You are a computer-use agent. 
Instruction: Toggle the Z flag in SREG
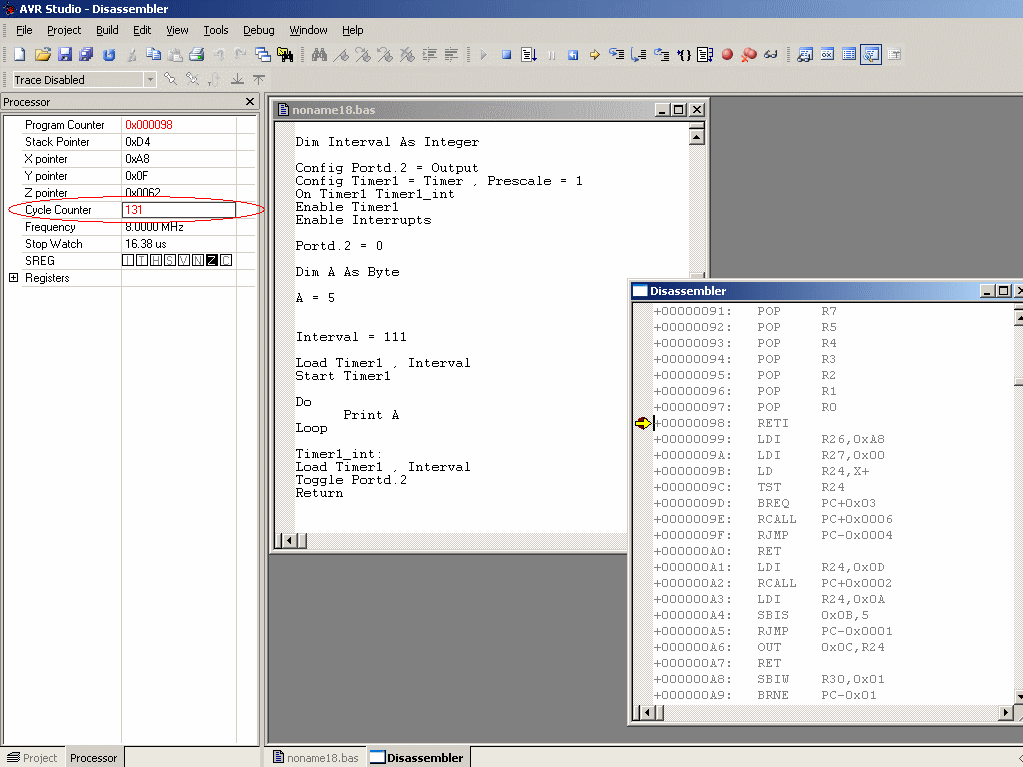point(212,261)
